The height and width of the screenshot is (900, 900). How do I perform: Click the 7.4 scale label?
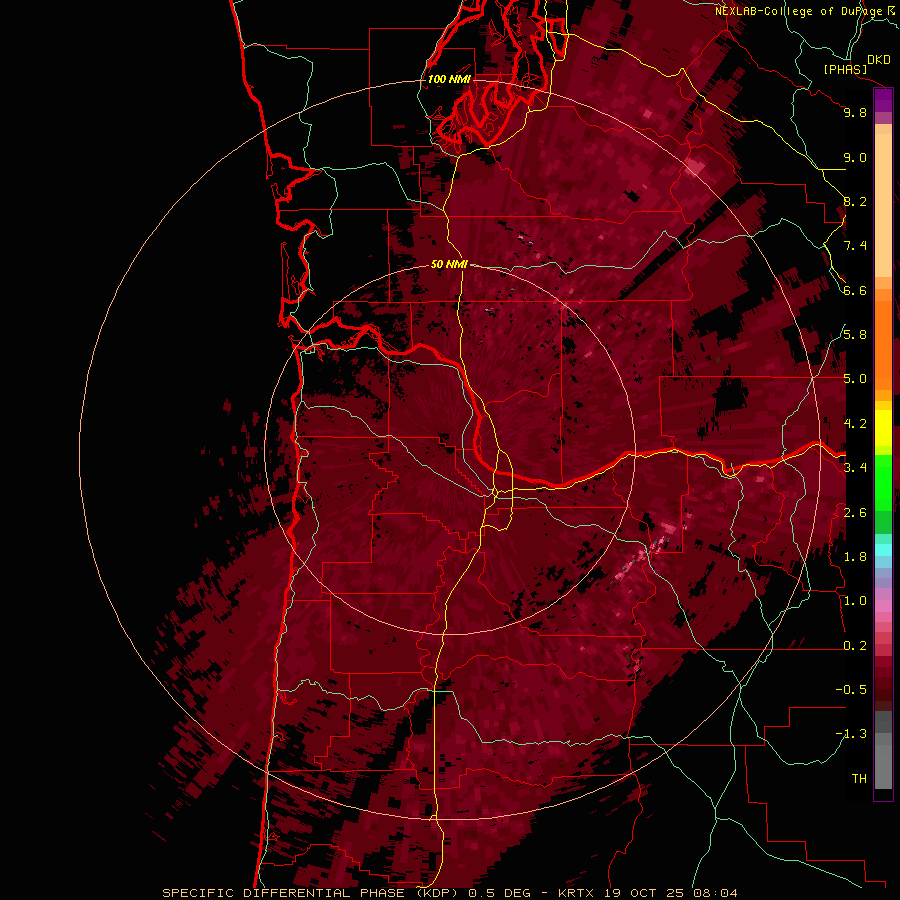[x=855, y=246]
